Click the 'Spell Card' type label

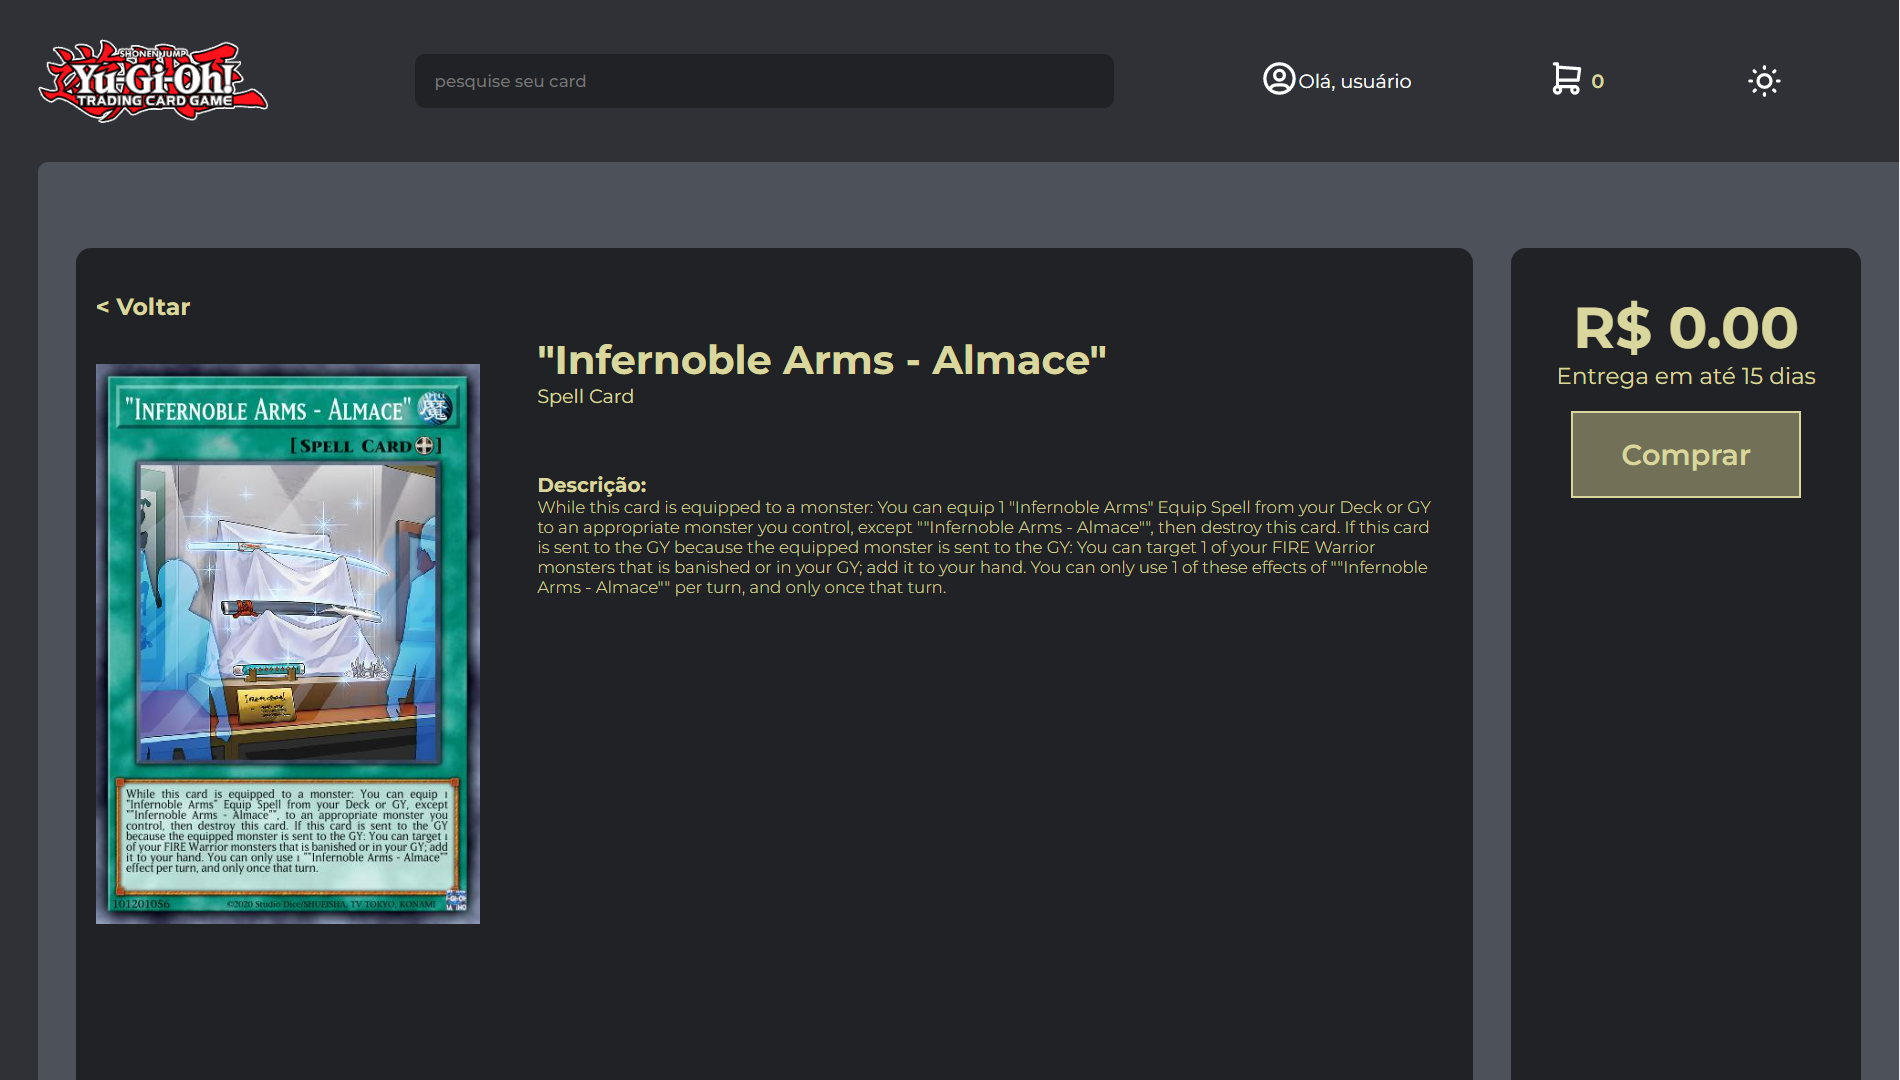585,396
